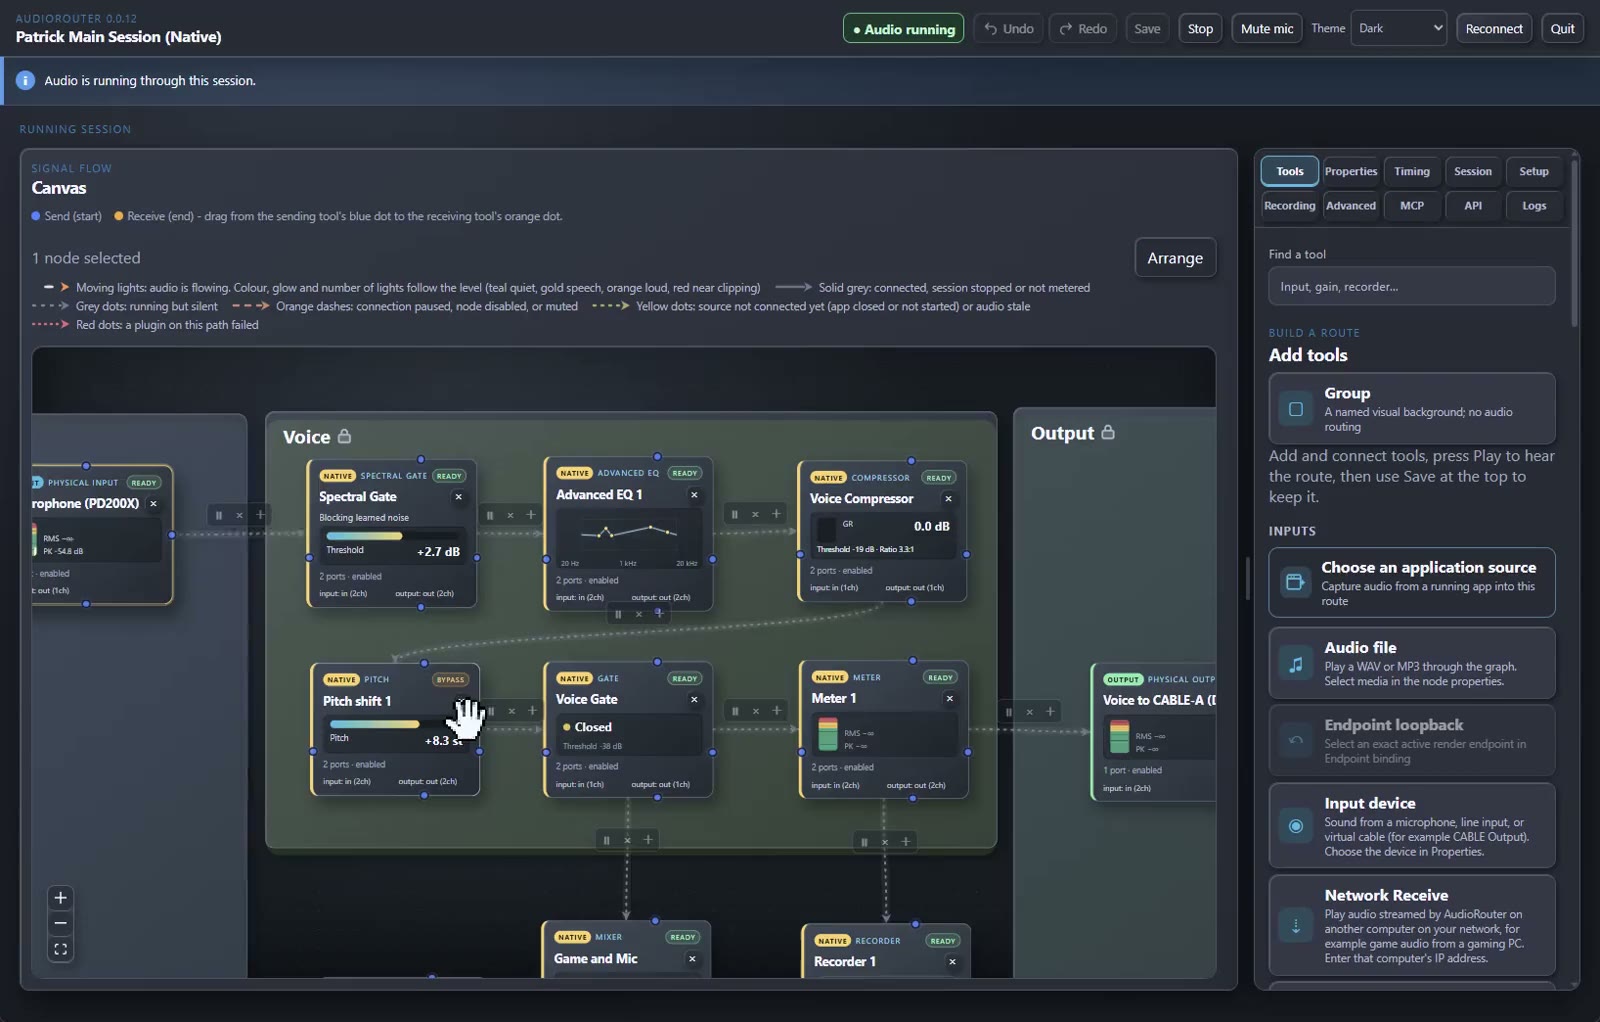Screen dimensions: 1600x1022
Task: Insert a tool between Voice Gate and Meter 1
Action: point(777,711)
